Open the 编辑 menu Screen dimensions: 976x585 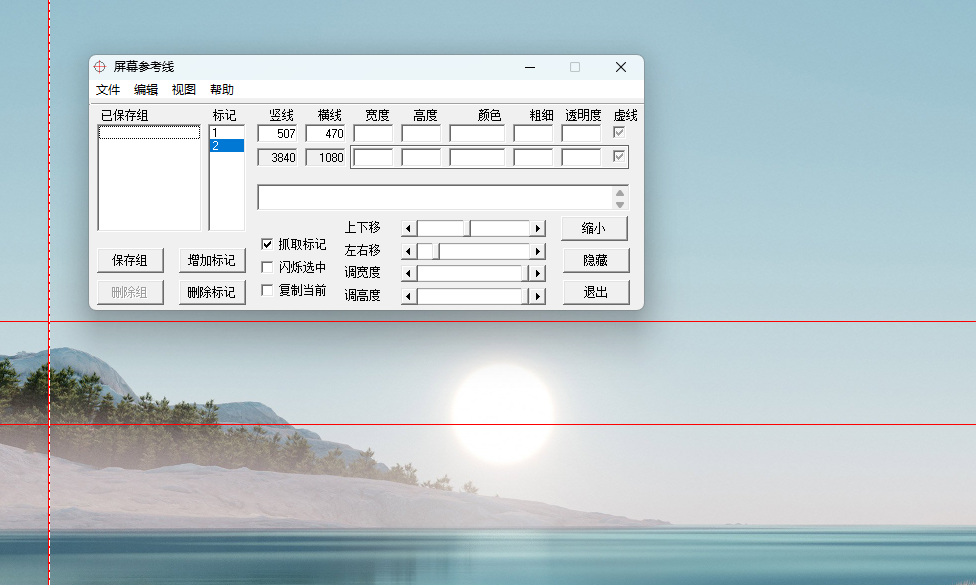tap(146, 90)
